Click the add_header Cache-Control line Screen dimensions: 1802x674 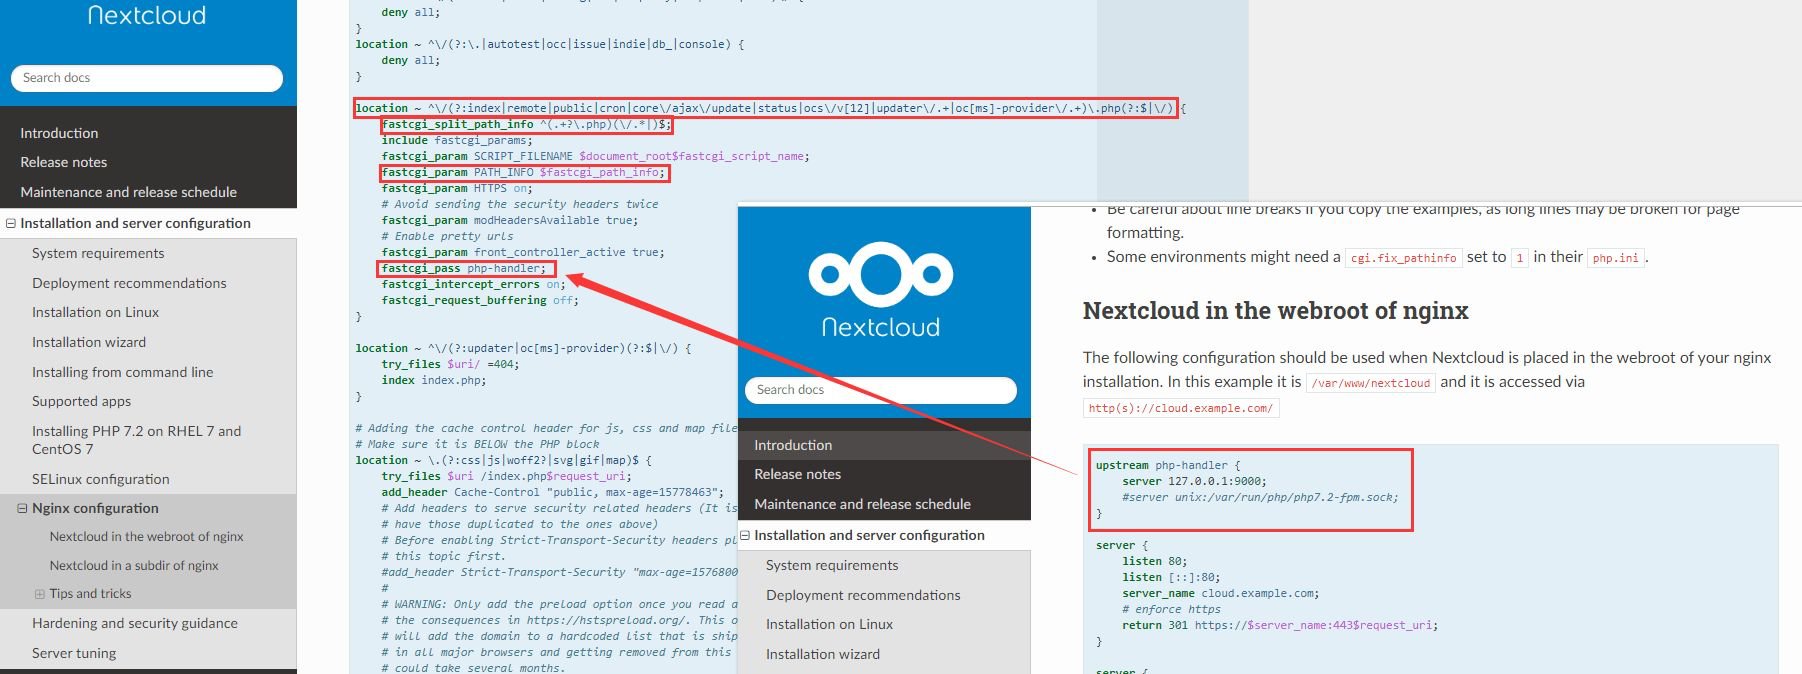point(553,492)
